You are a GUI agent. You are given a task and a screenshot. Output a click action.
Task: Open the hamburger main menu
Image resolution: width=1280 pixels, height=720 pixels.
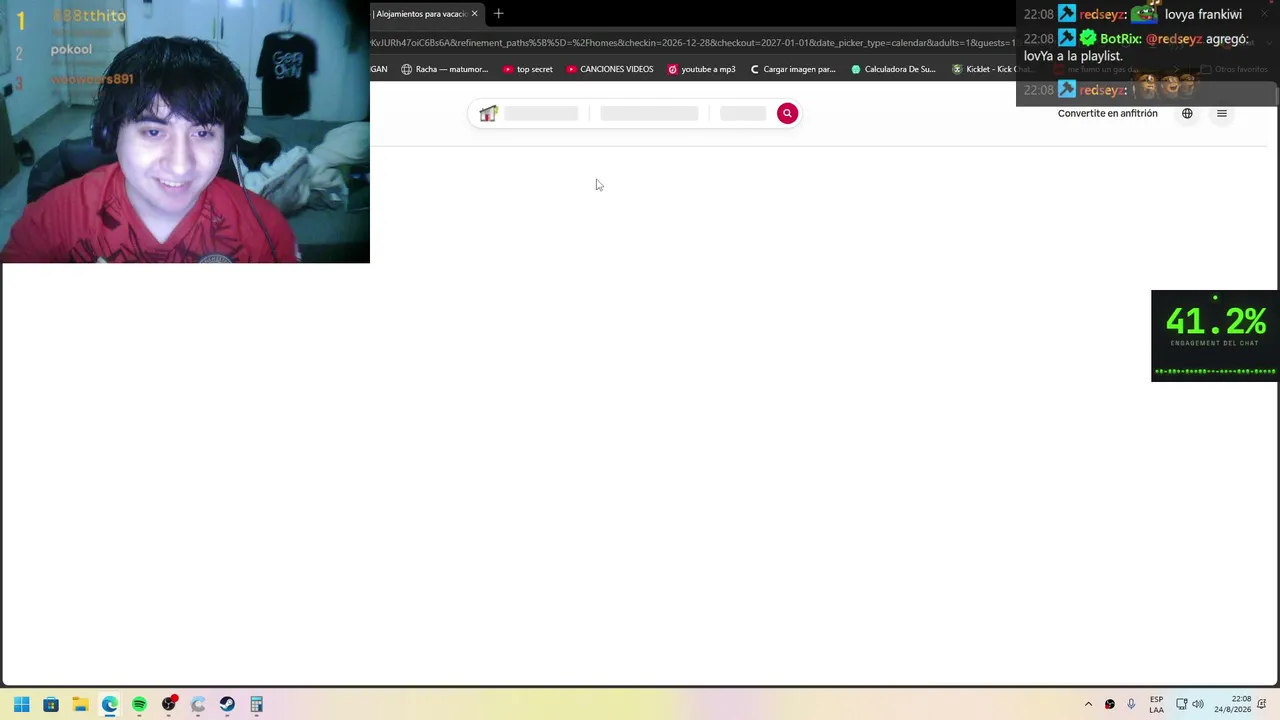point(1221,114)
